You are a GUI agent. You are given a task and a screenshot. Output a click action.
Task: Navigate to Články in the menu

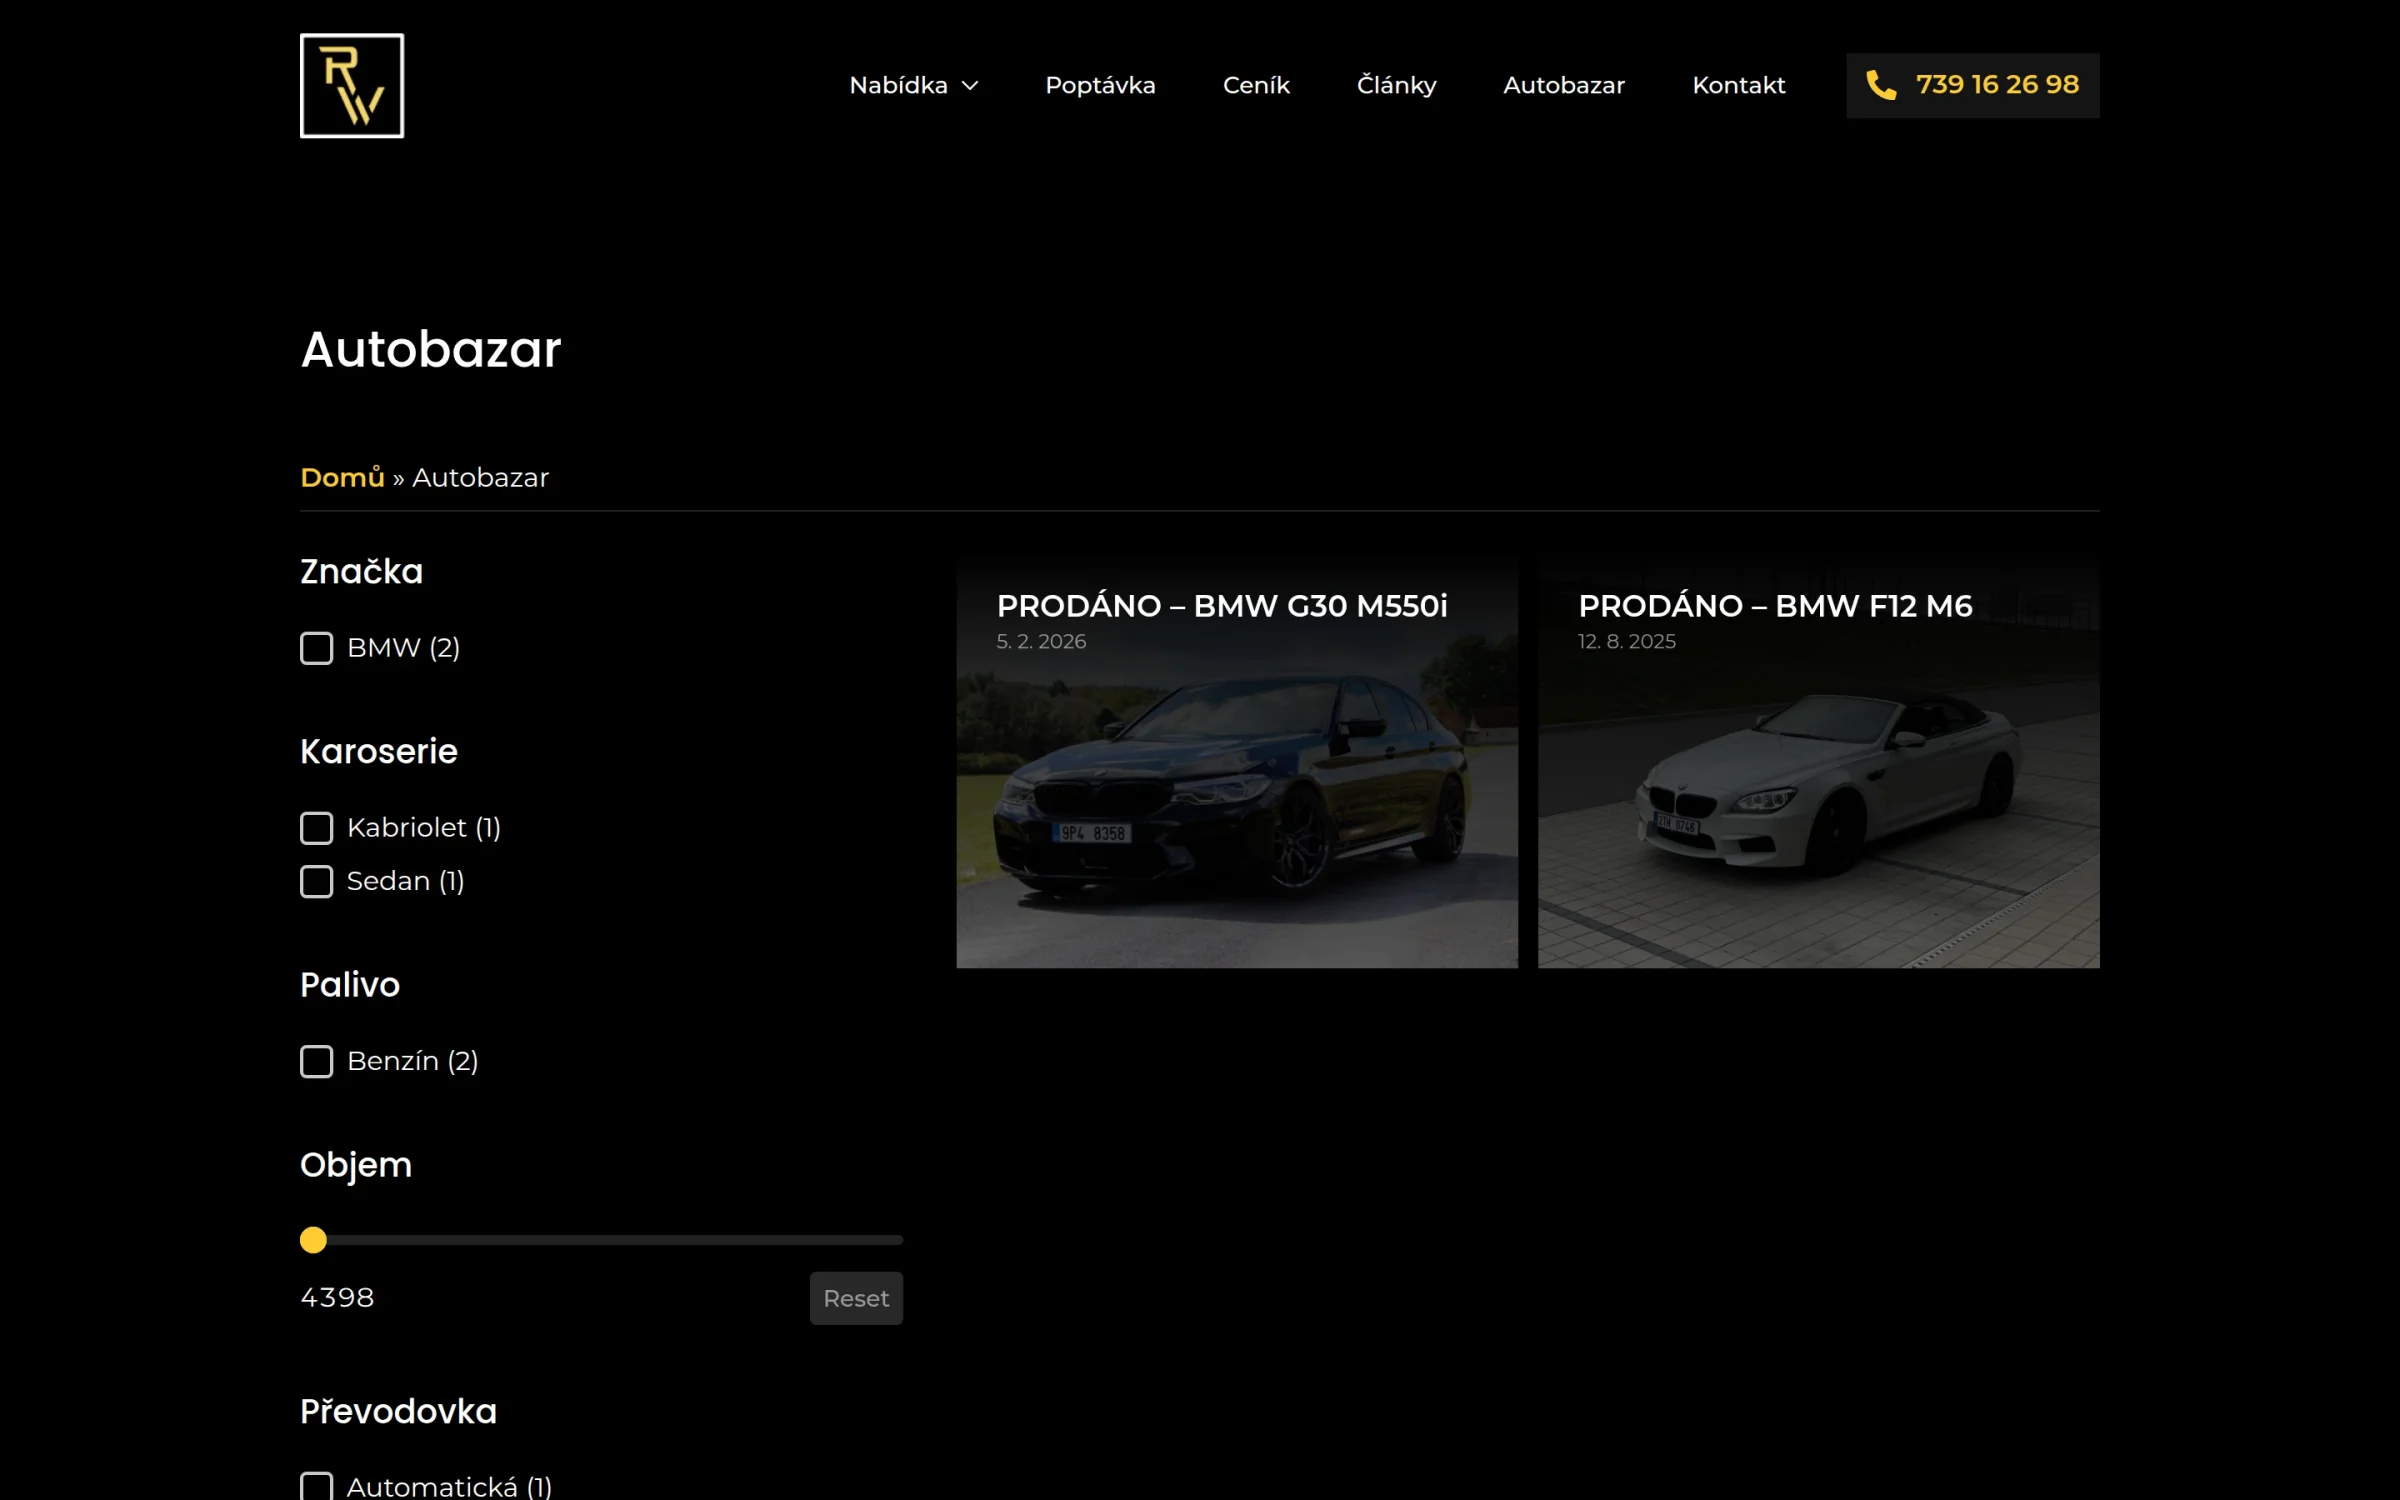pyautogui.click(x=1396, y=86)
